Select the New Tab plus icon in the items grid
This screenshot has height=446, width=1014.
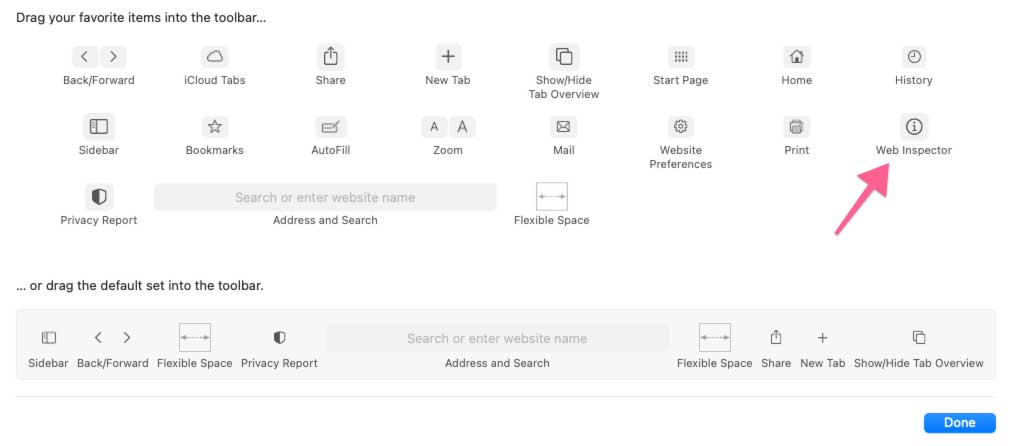click(448, 56)
